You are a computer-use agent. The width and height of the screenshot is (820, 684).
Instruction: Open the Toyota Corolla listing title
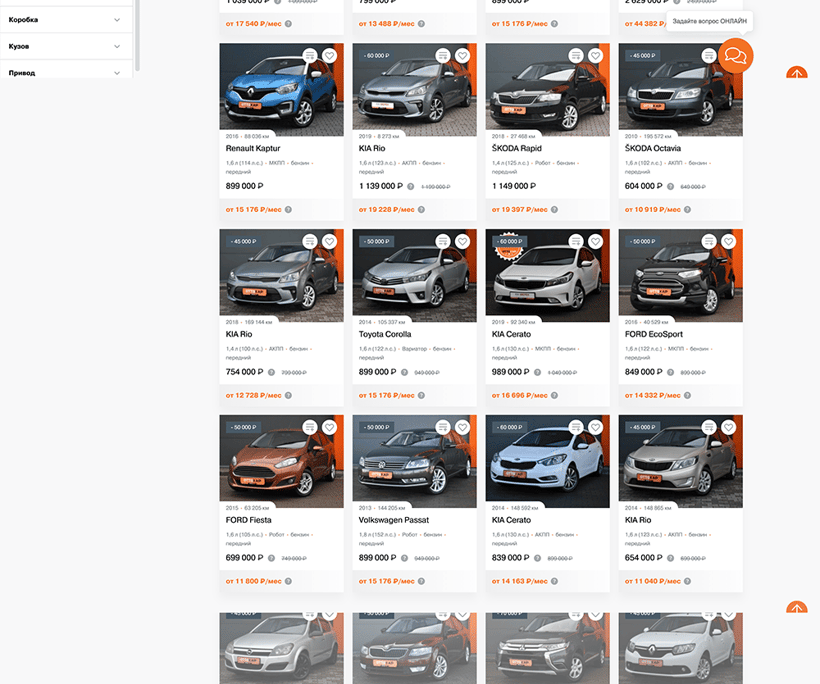pos(385,334)
